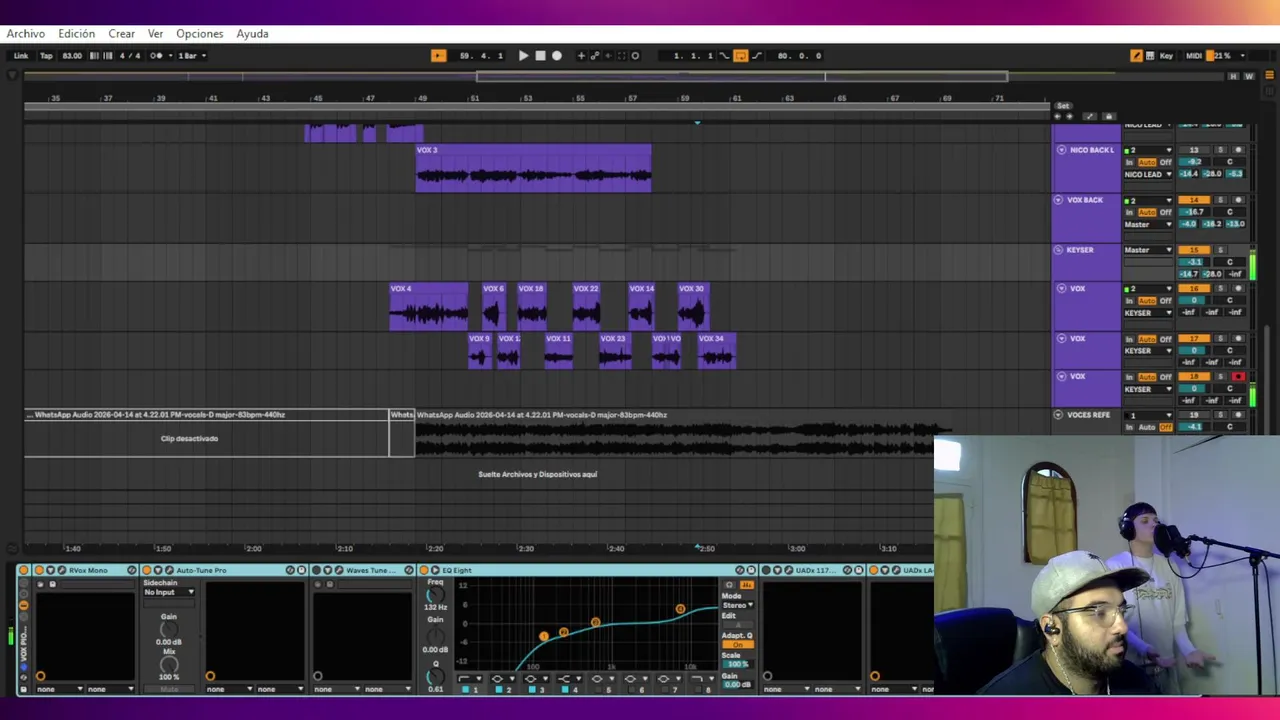Open VOX BACK Master output dropdown
The image size is (1280, 720).
point(1148,224)
